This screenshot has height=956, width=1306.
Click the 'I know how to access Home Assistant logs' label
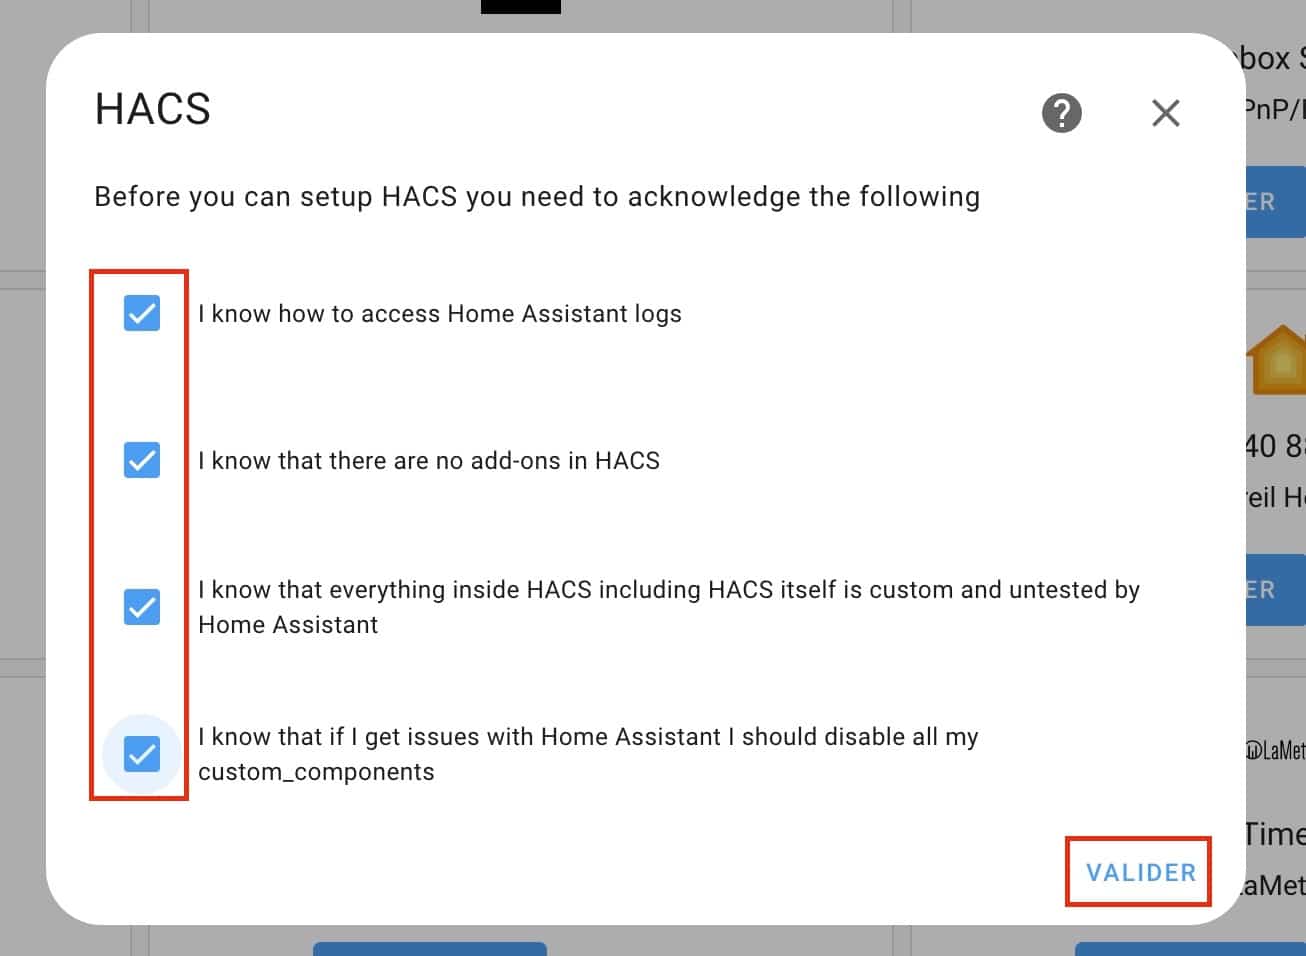point(440,314)
